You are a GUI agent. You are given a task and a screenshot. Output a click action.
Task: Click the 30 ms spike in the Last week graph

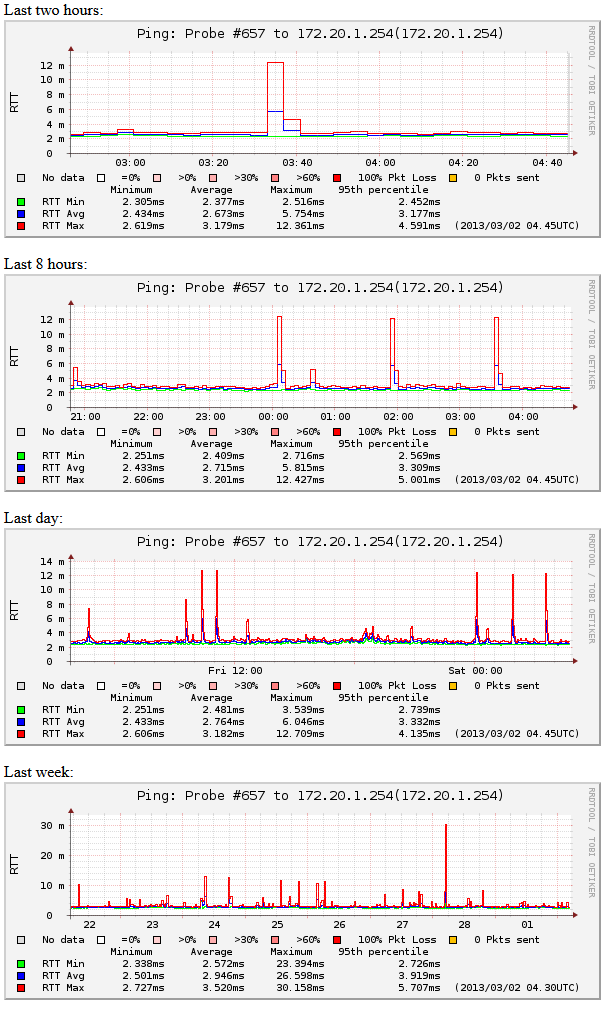446,826
